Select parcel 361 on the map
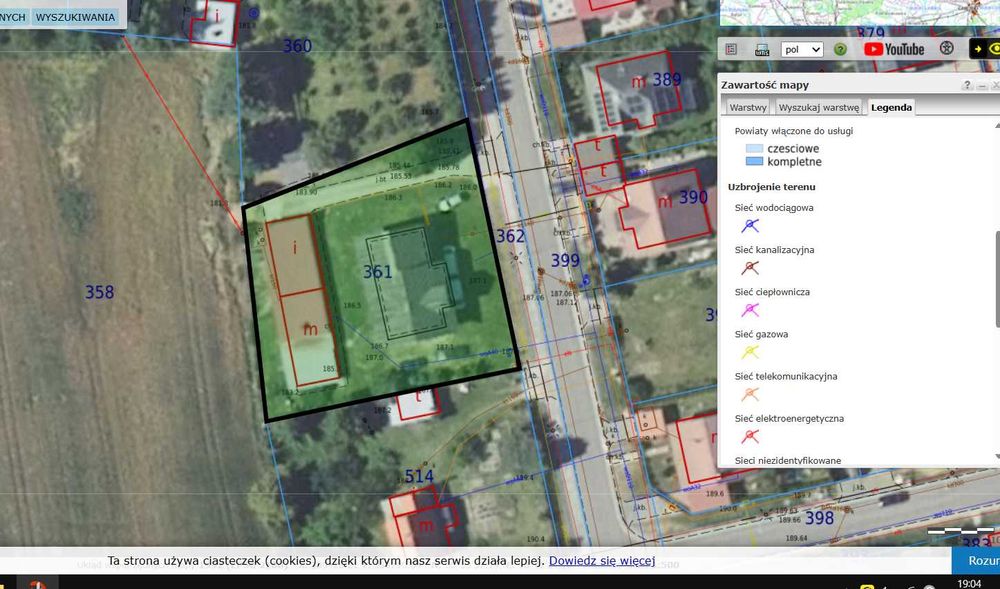The height and width of the screenshot is (589, 1000). point(377,272)
